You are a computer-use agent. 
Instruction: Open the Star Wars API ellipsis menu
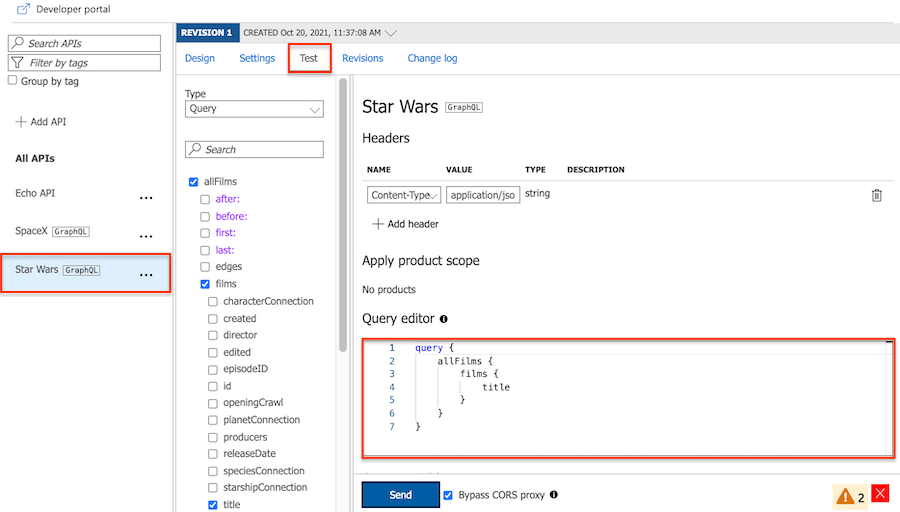(x=146, y=275)
